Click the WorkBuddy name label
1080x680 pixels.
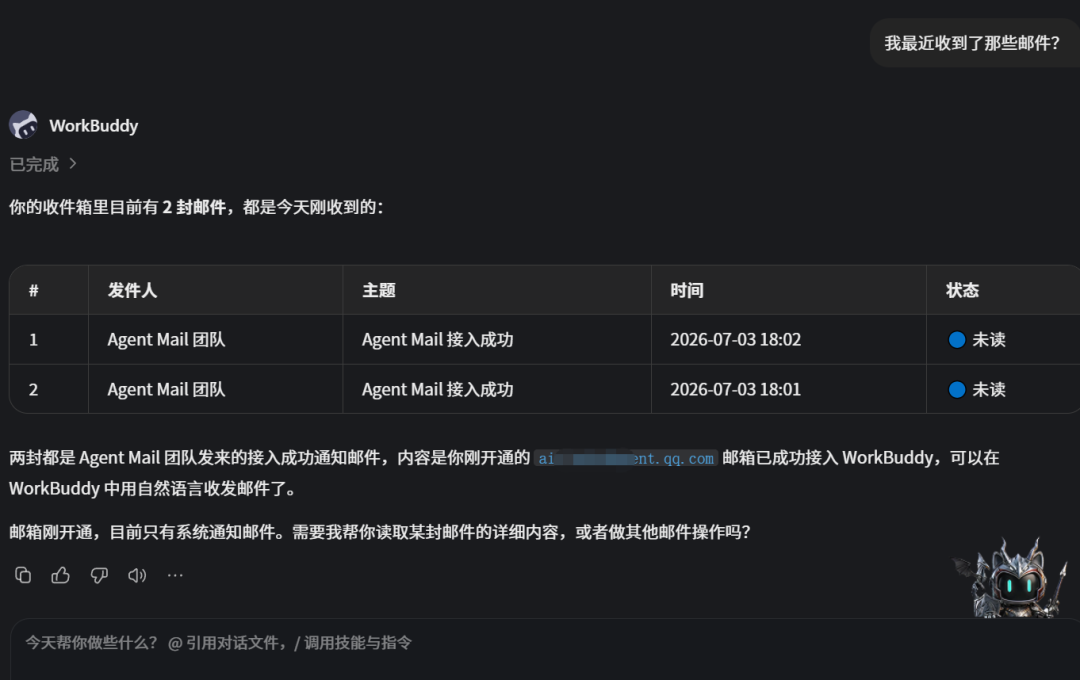coord(94,126)
